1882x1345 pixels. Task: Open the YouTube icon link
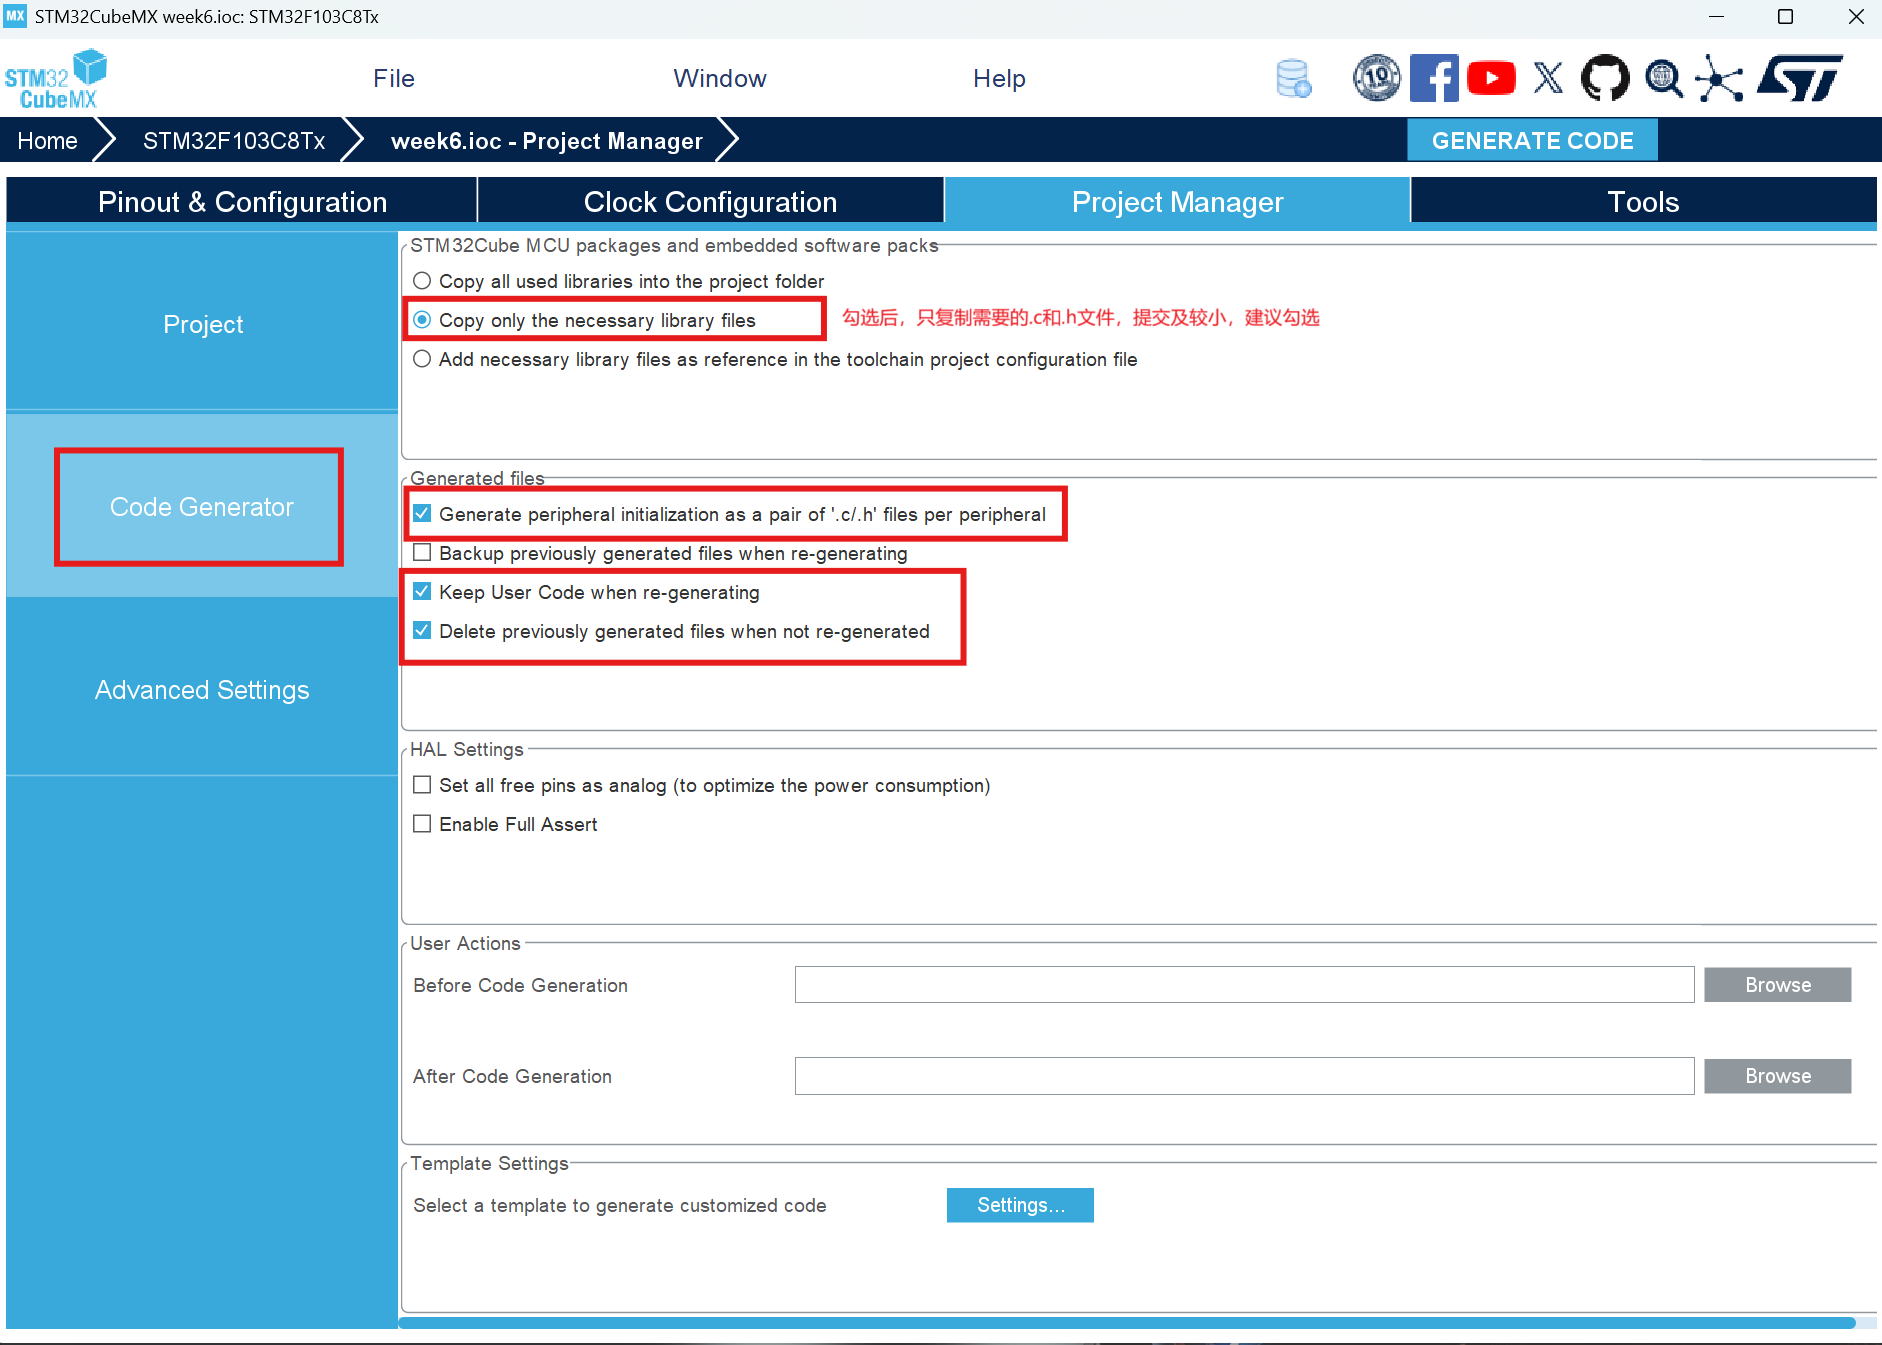click(x=1491, y=78)
